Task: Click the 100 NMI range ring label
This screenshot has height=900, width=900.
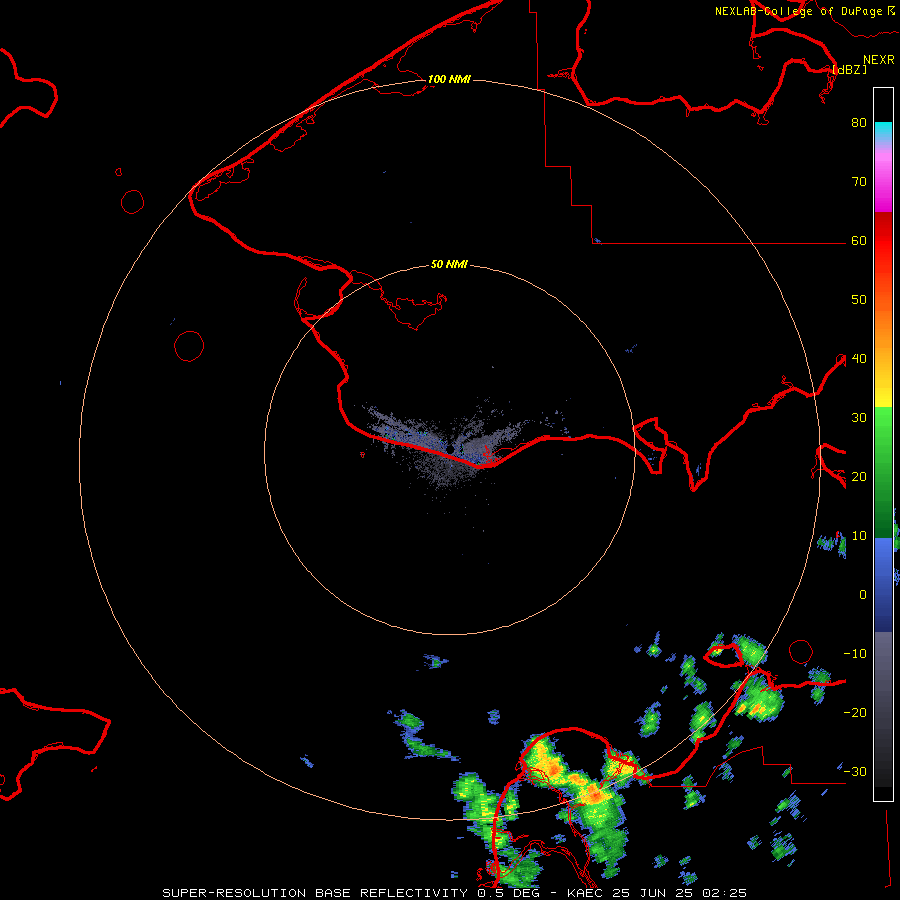Action: pos(449,79)
